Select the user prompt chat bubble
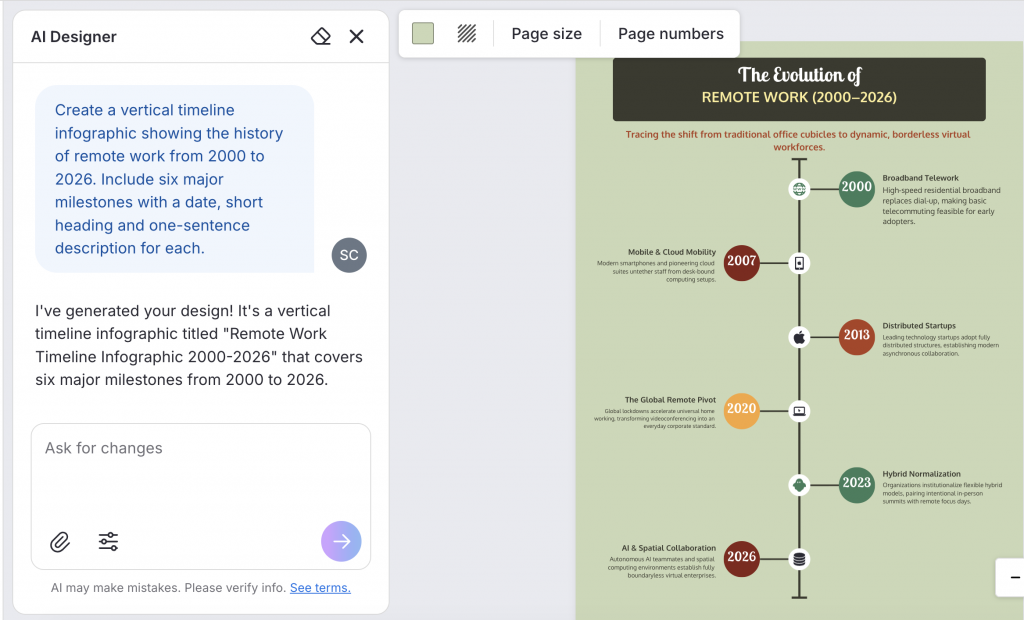 [x=174, y=179]
